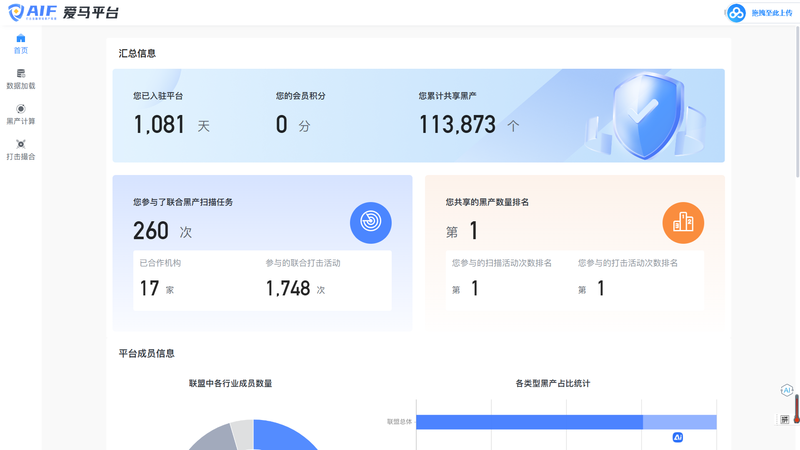Viewport: 800px width, 450px height.
Task: Click the blue square AI badge under the chart
Action: pos(678,437)
